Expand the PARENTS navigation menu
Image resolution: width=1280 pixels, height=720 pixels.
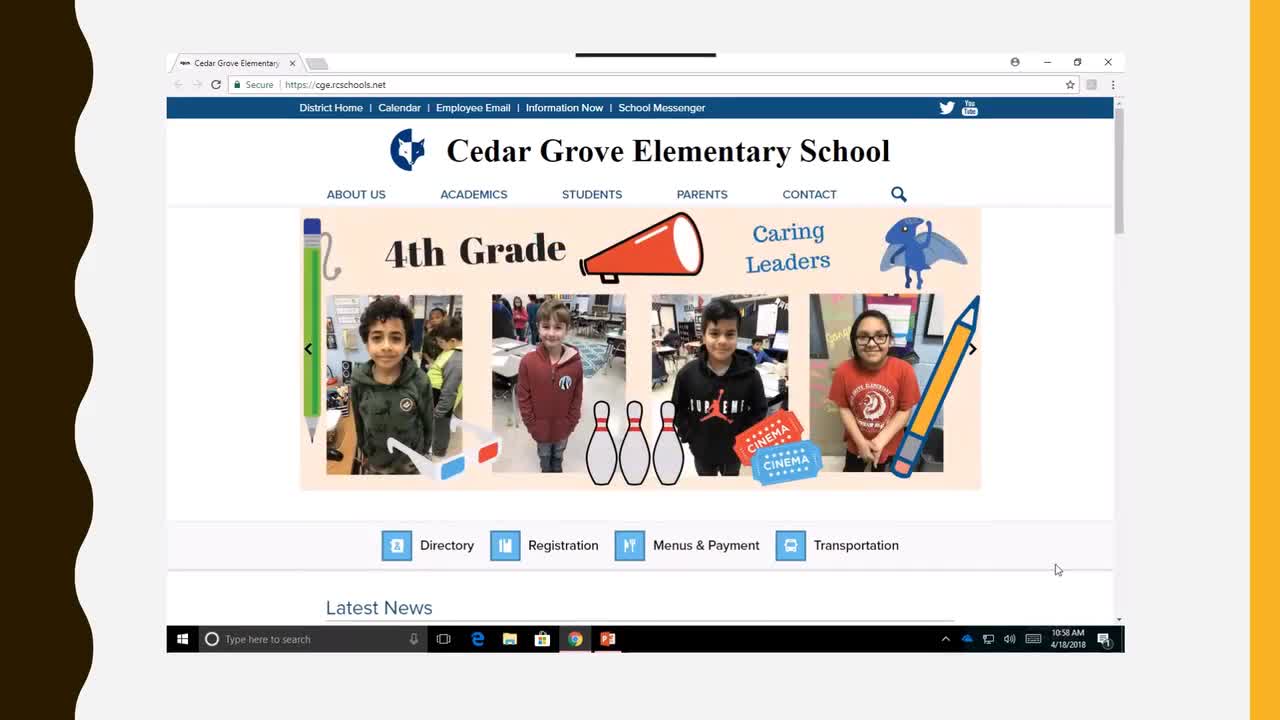702,194
